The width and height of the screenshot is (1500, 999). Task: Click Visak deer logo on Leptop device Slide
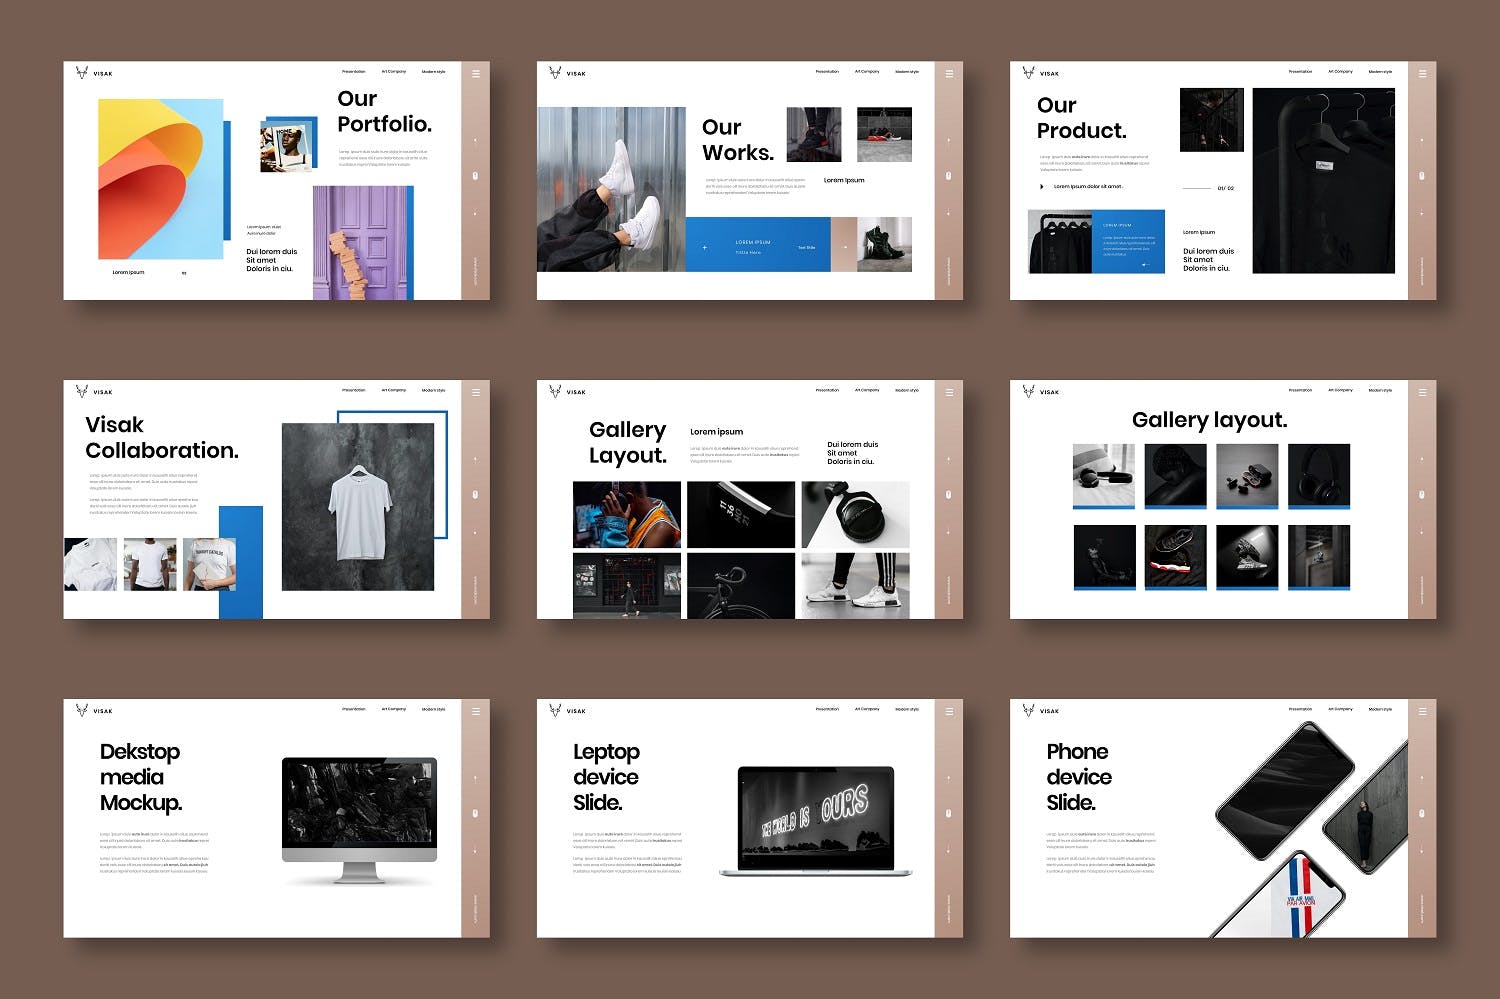point(555,710)
